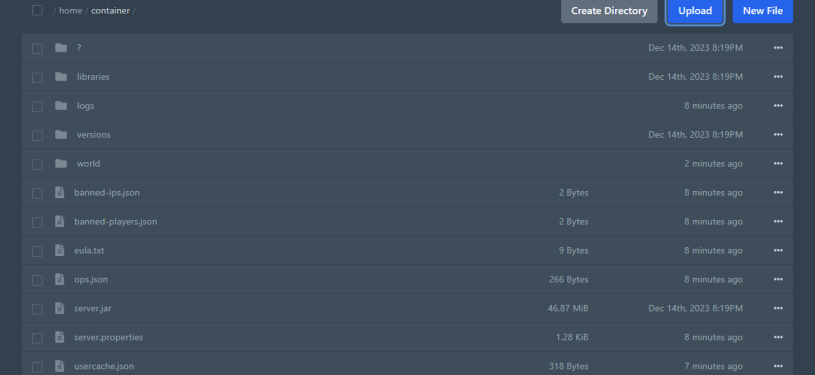Tick the select-all checkbox beside breadcrumb

[37, 10]
